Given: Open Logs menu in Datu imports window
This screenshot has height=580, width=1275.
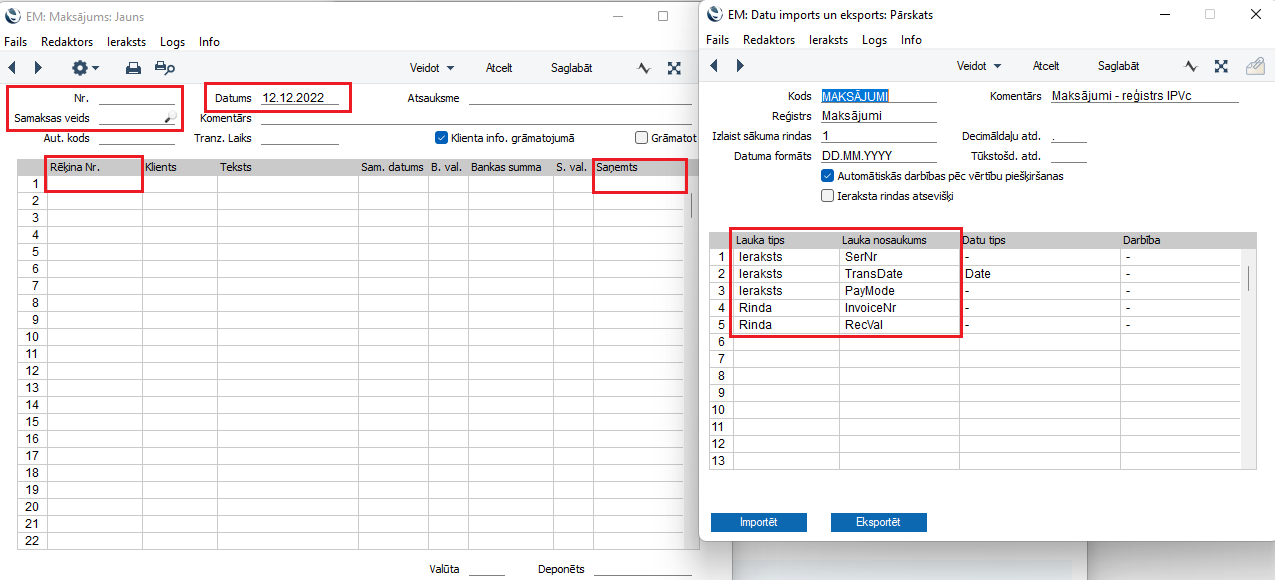Looking at the screenshot, I should coord(874,40).
